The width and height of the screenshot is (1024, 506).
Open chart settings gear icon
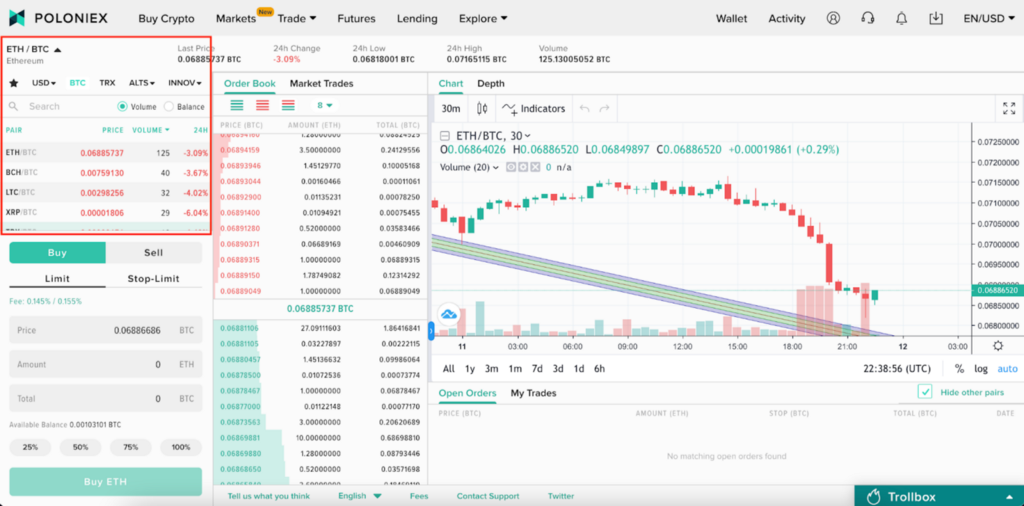coord(998,346)
